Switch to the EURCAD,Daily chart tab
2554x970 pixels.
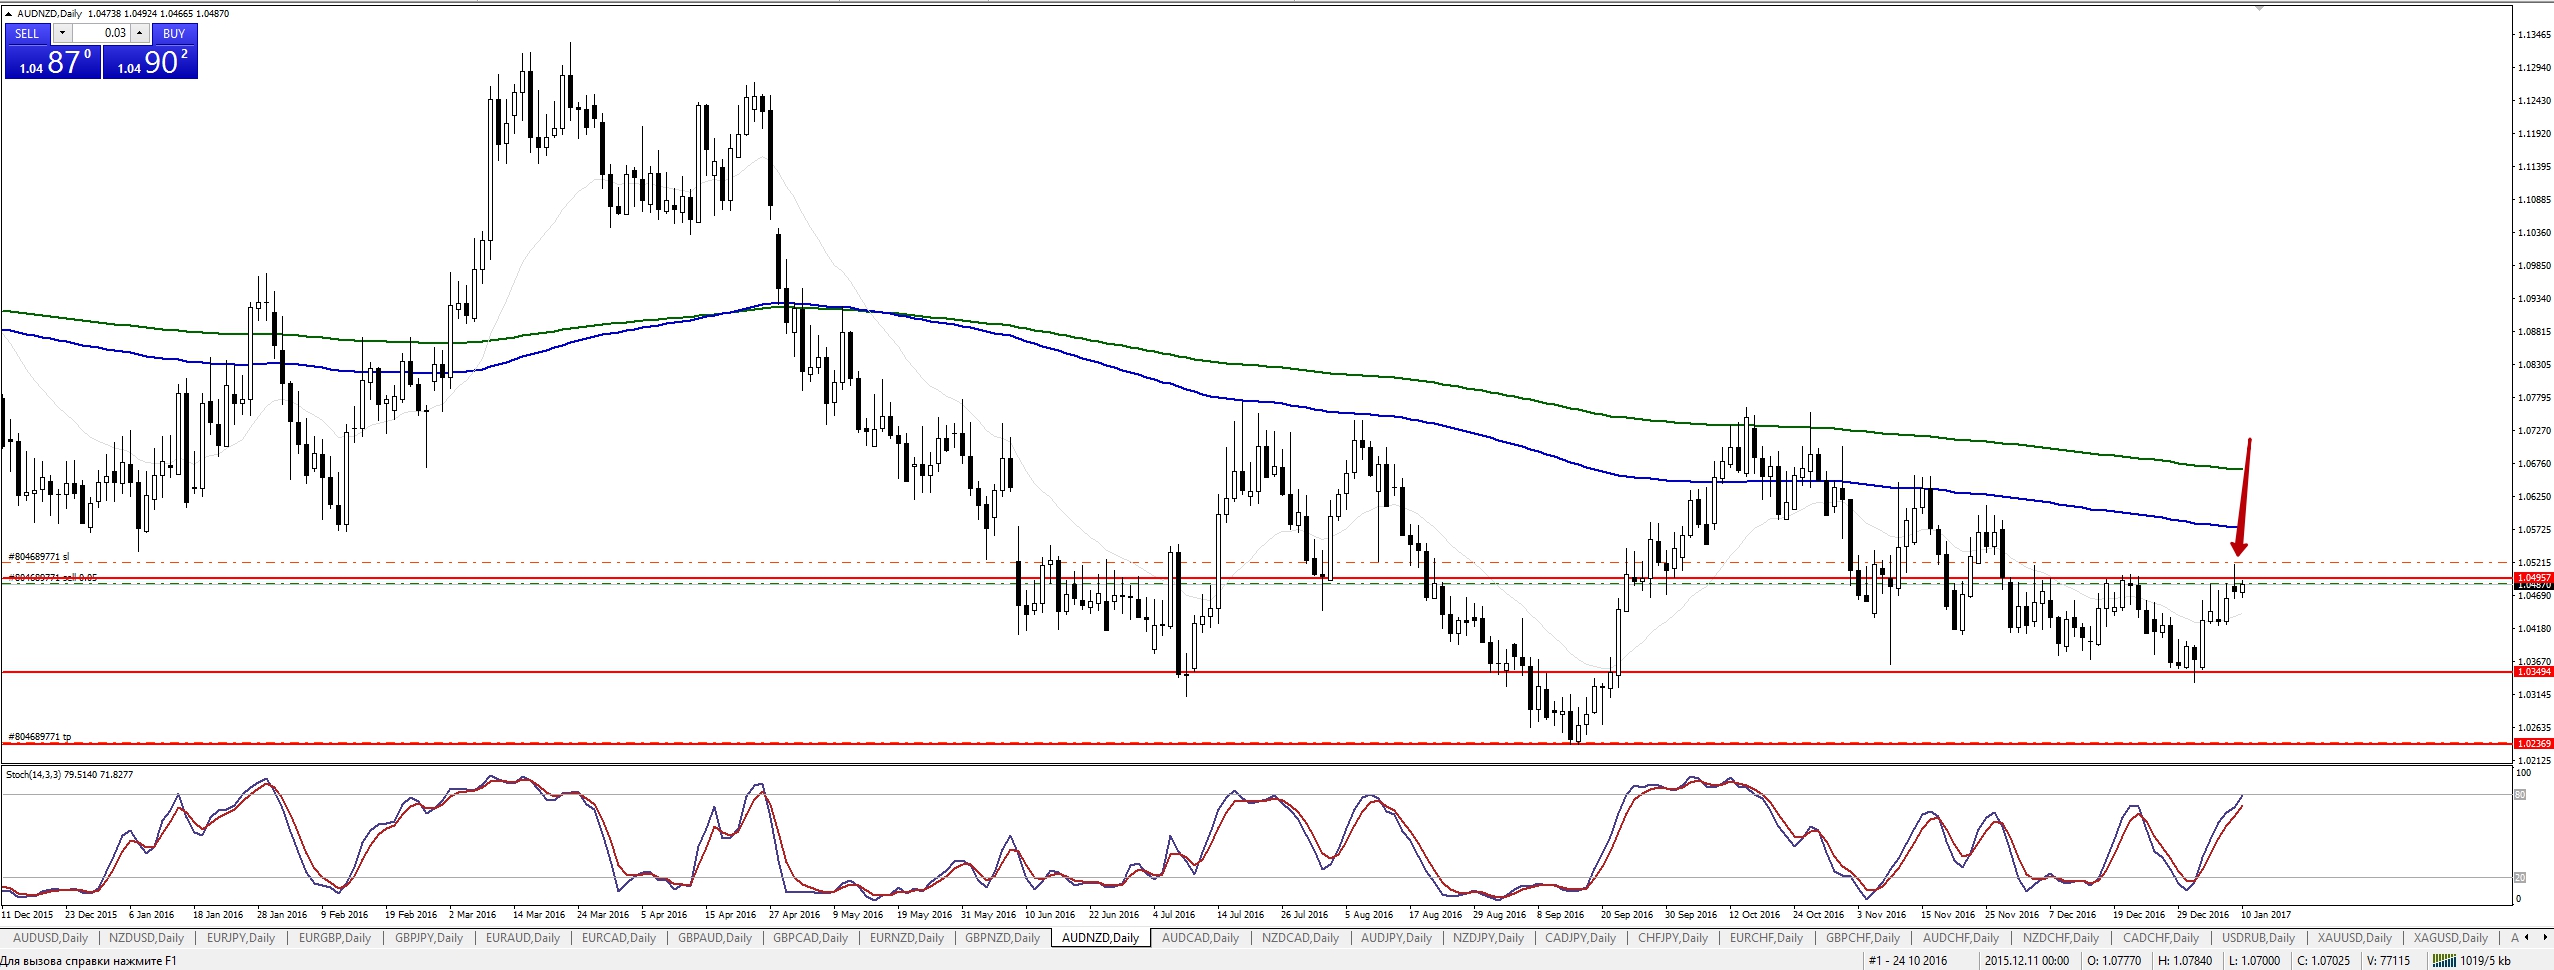pos(619,938)
